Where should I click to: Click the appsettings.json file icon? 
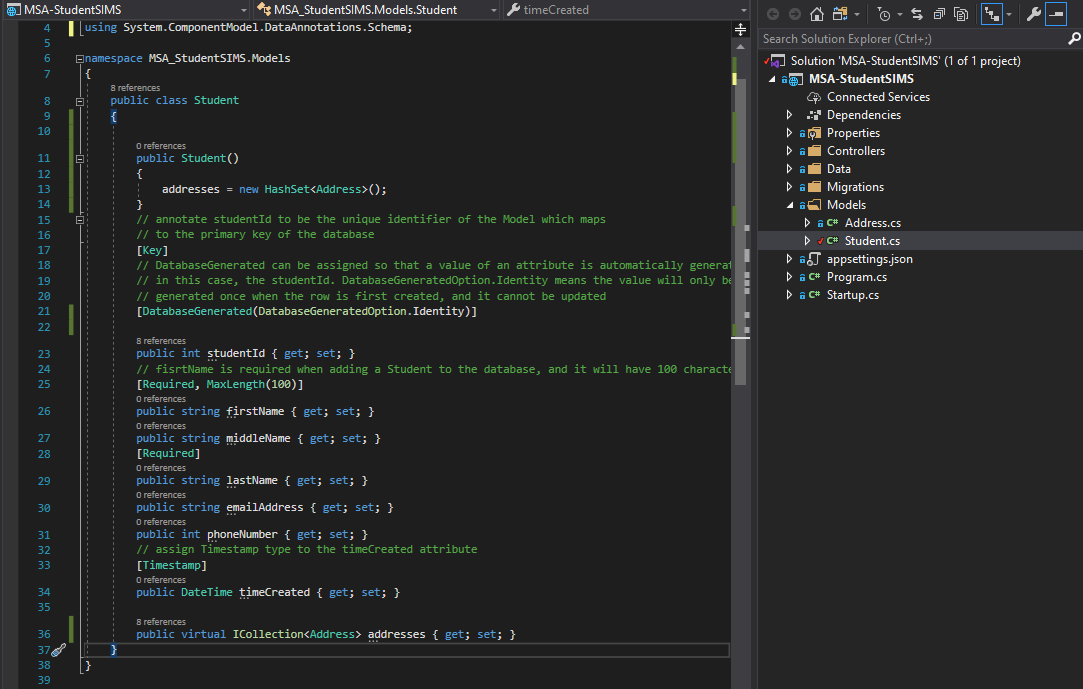tap(814, 259)
